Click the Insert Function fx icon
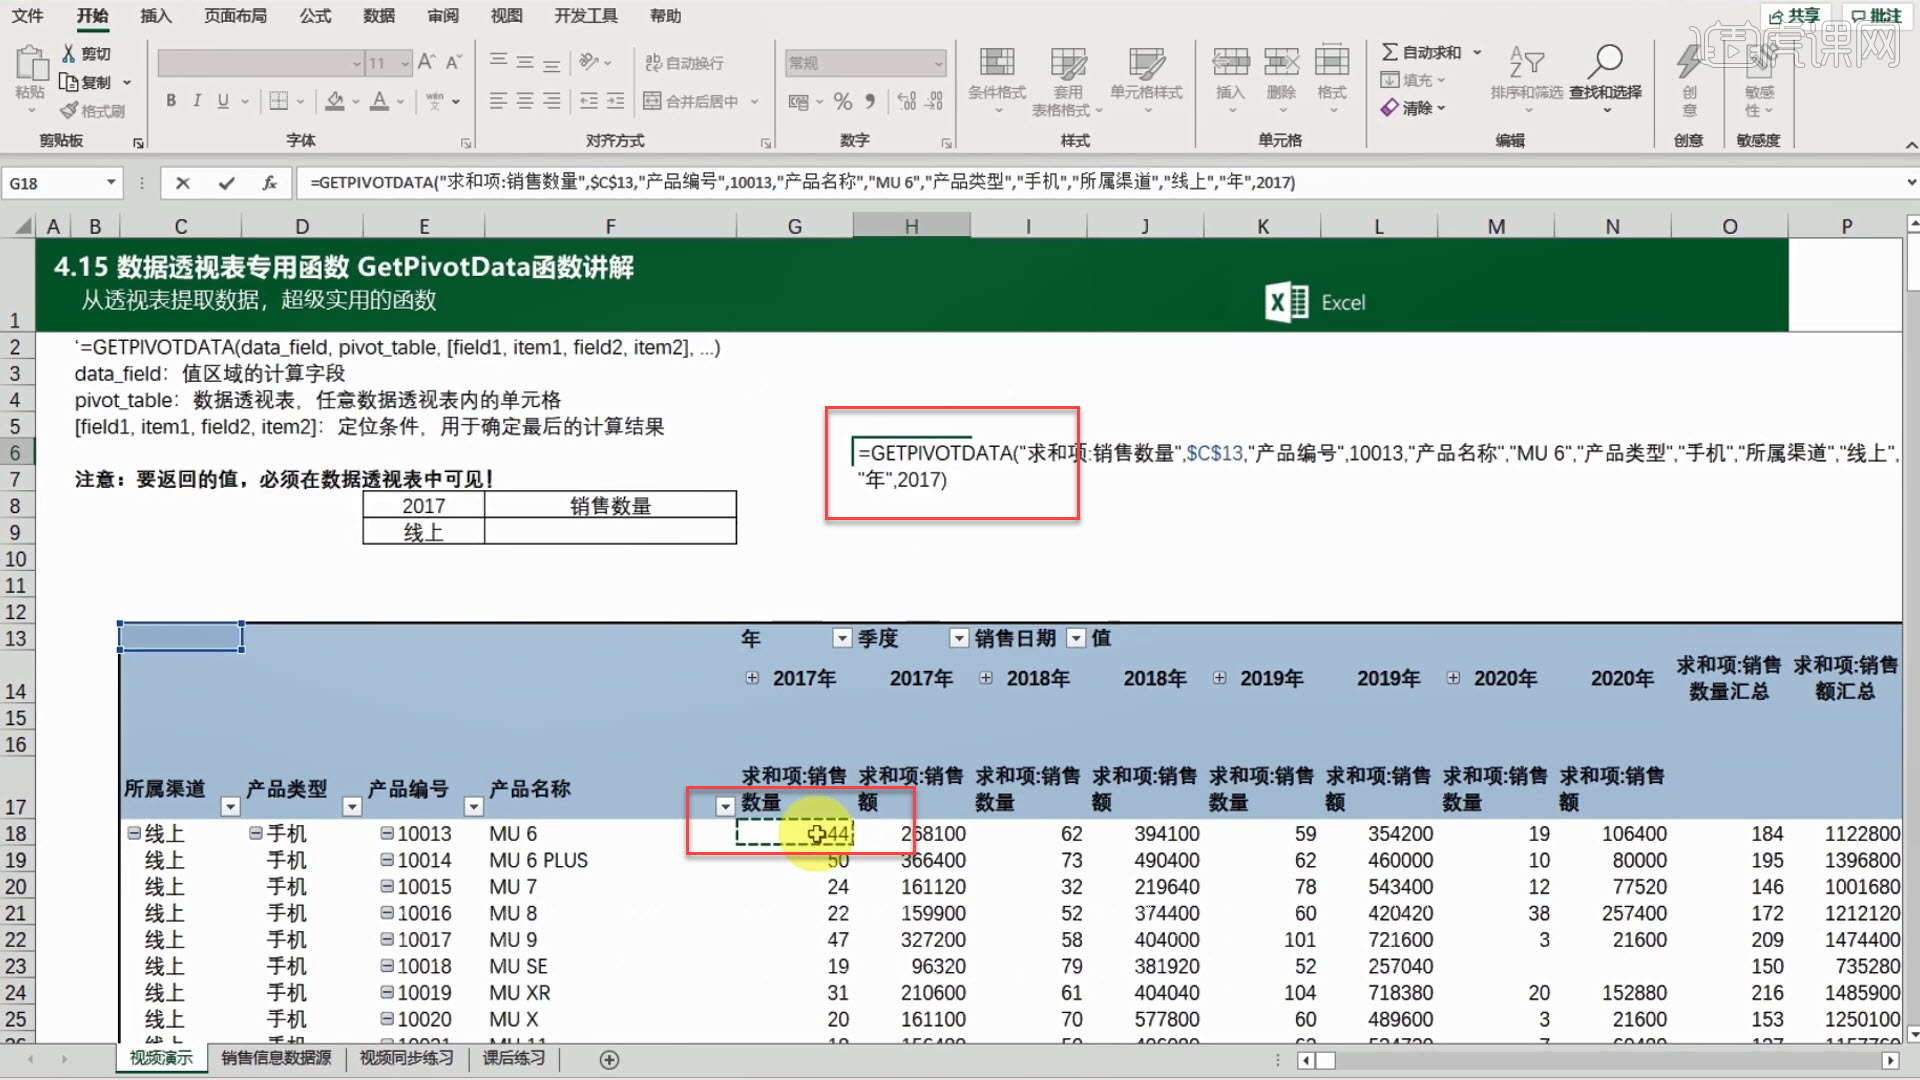Viewport: 1920px width, 1080px height. click(269, 182)
